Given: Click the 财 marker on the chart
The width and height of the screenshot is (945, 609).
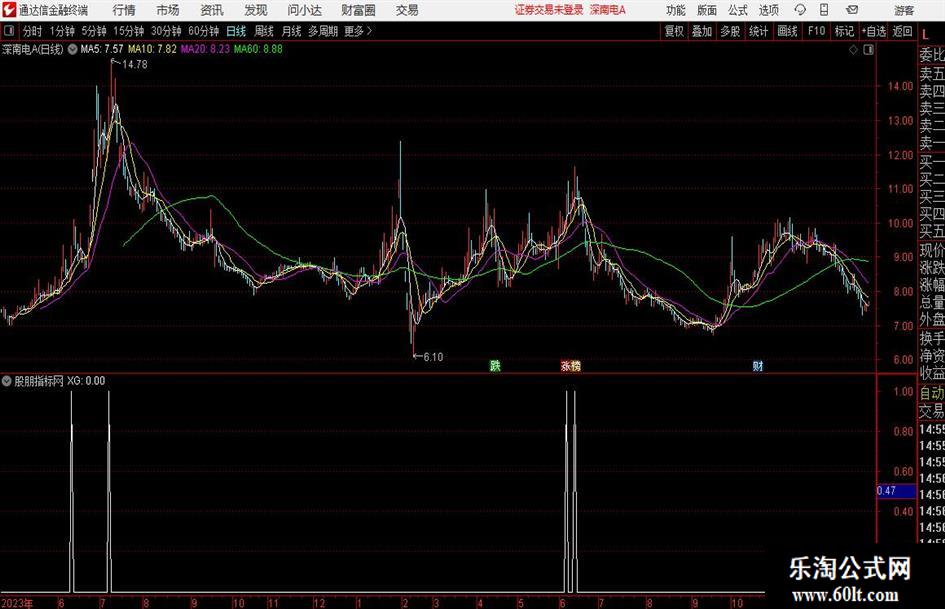Looking at the screenshot, I should click(758, 365).
